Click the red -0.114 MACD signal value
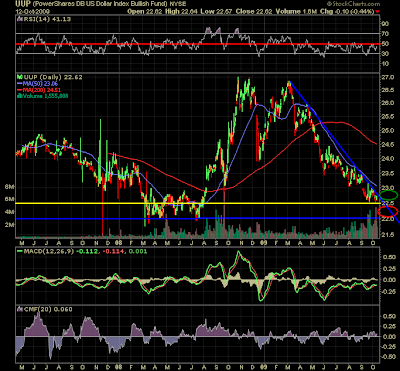The width and height of the screenshot is (400, 371). pos(113,251)
